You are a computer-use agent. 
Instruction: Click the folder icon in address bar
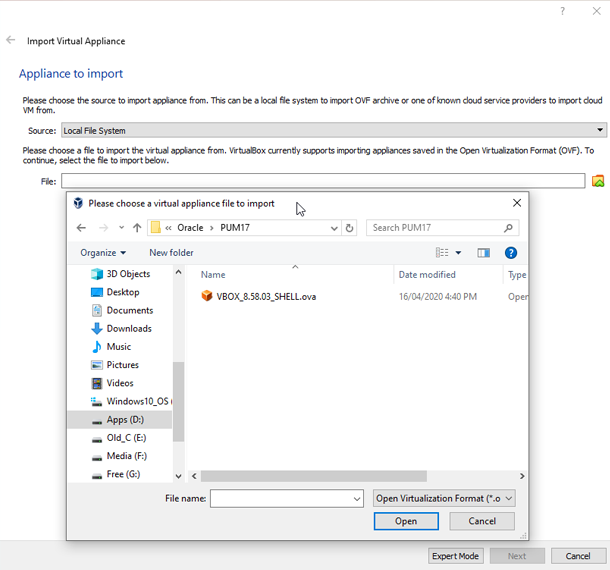coord(156,227)
